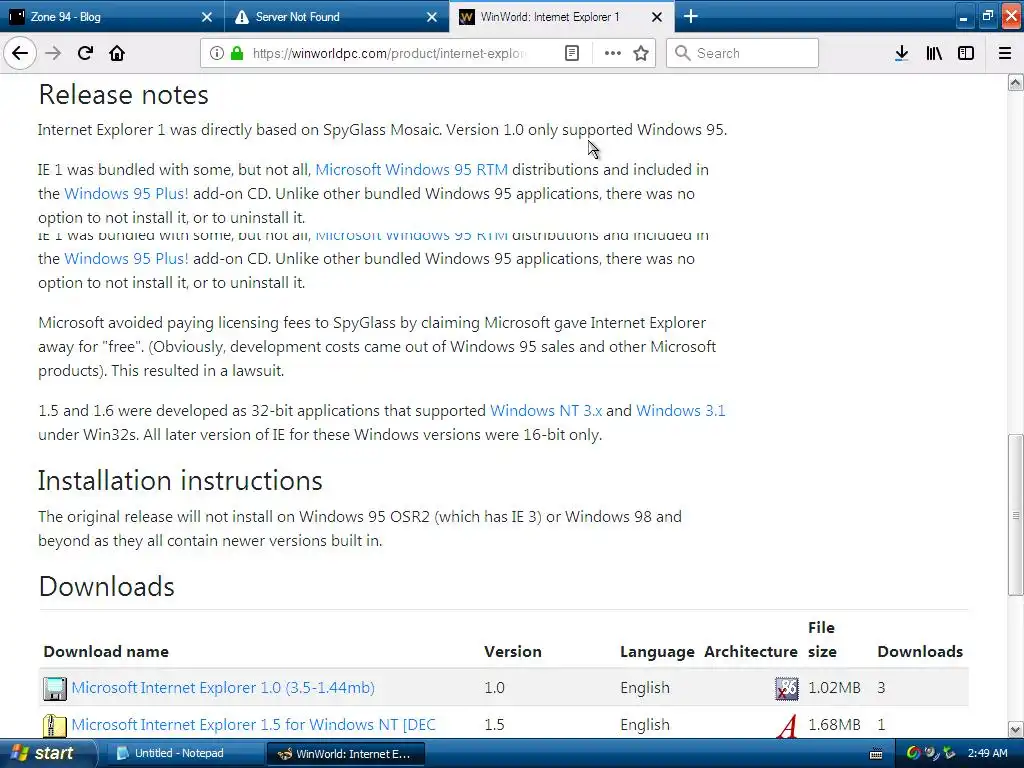Restore down the Firefox window
Screen dimensions: 1024x768
(x=987, y=17)
